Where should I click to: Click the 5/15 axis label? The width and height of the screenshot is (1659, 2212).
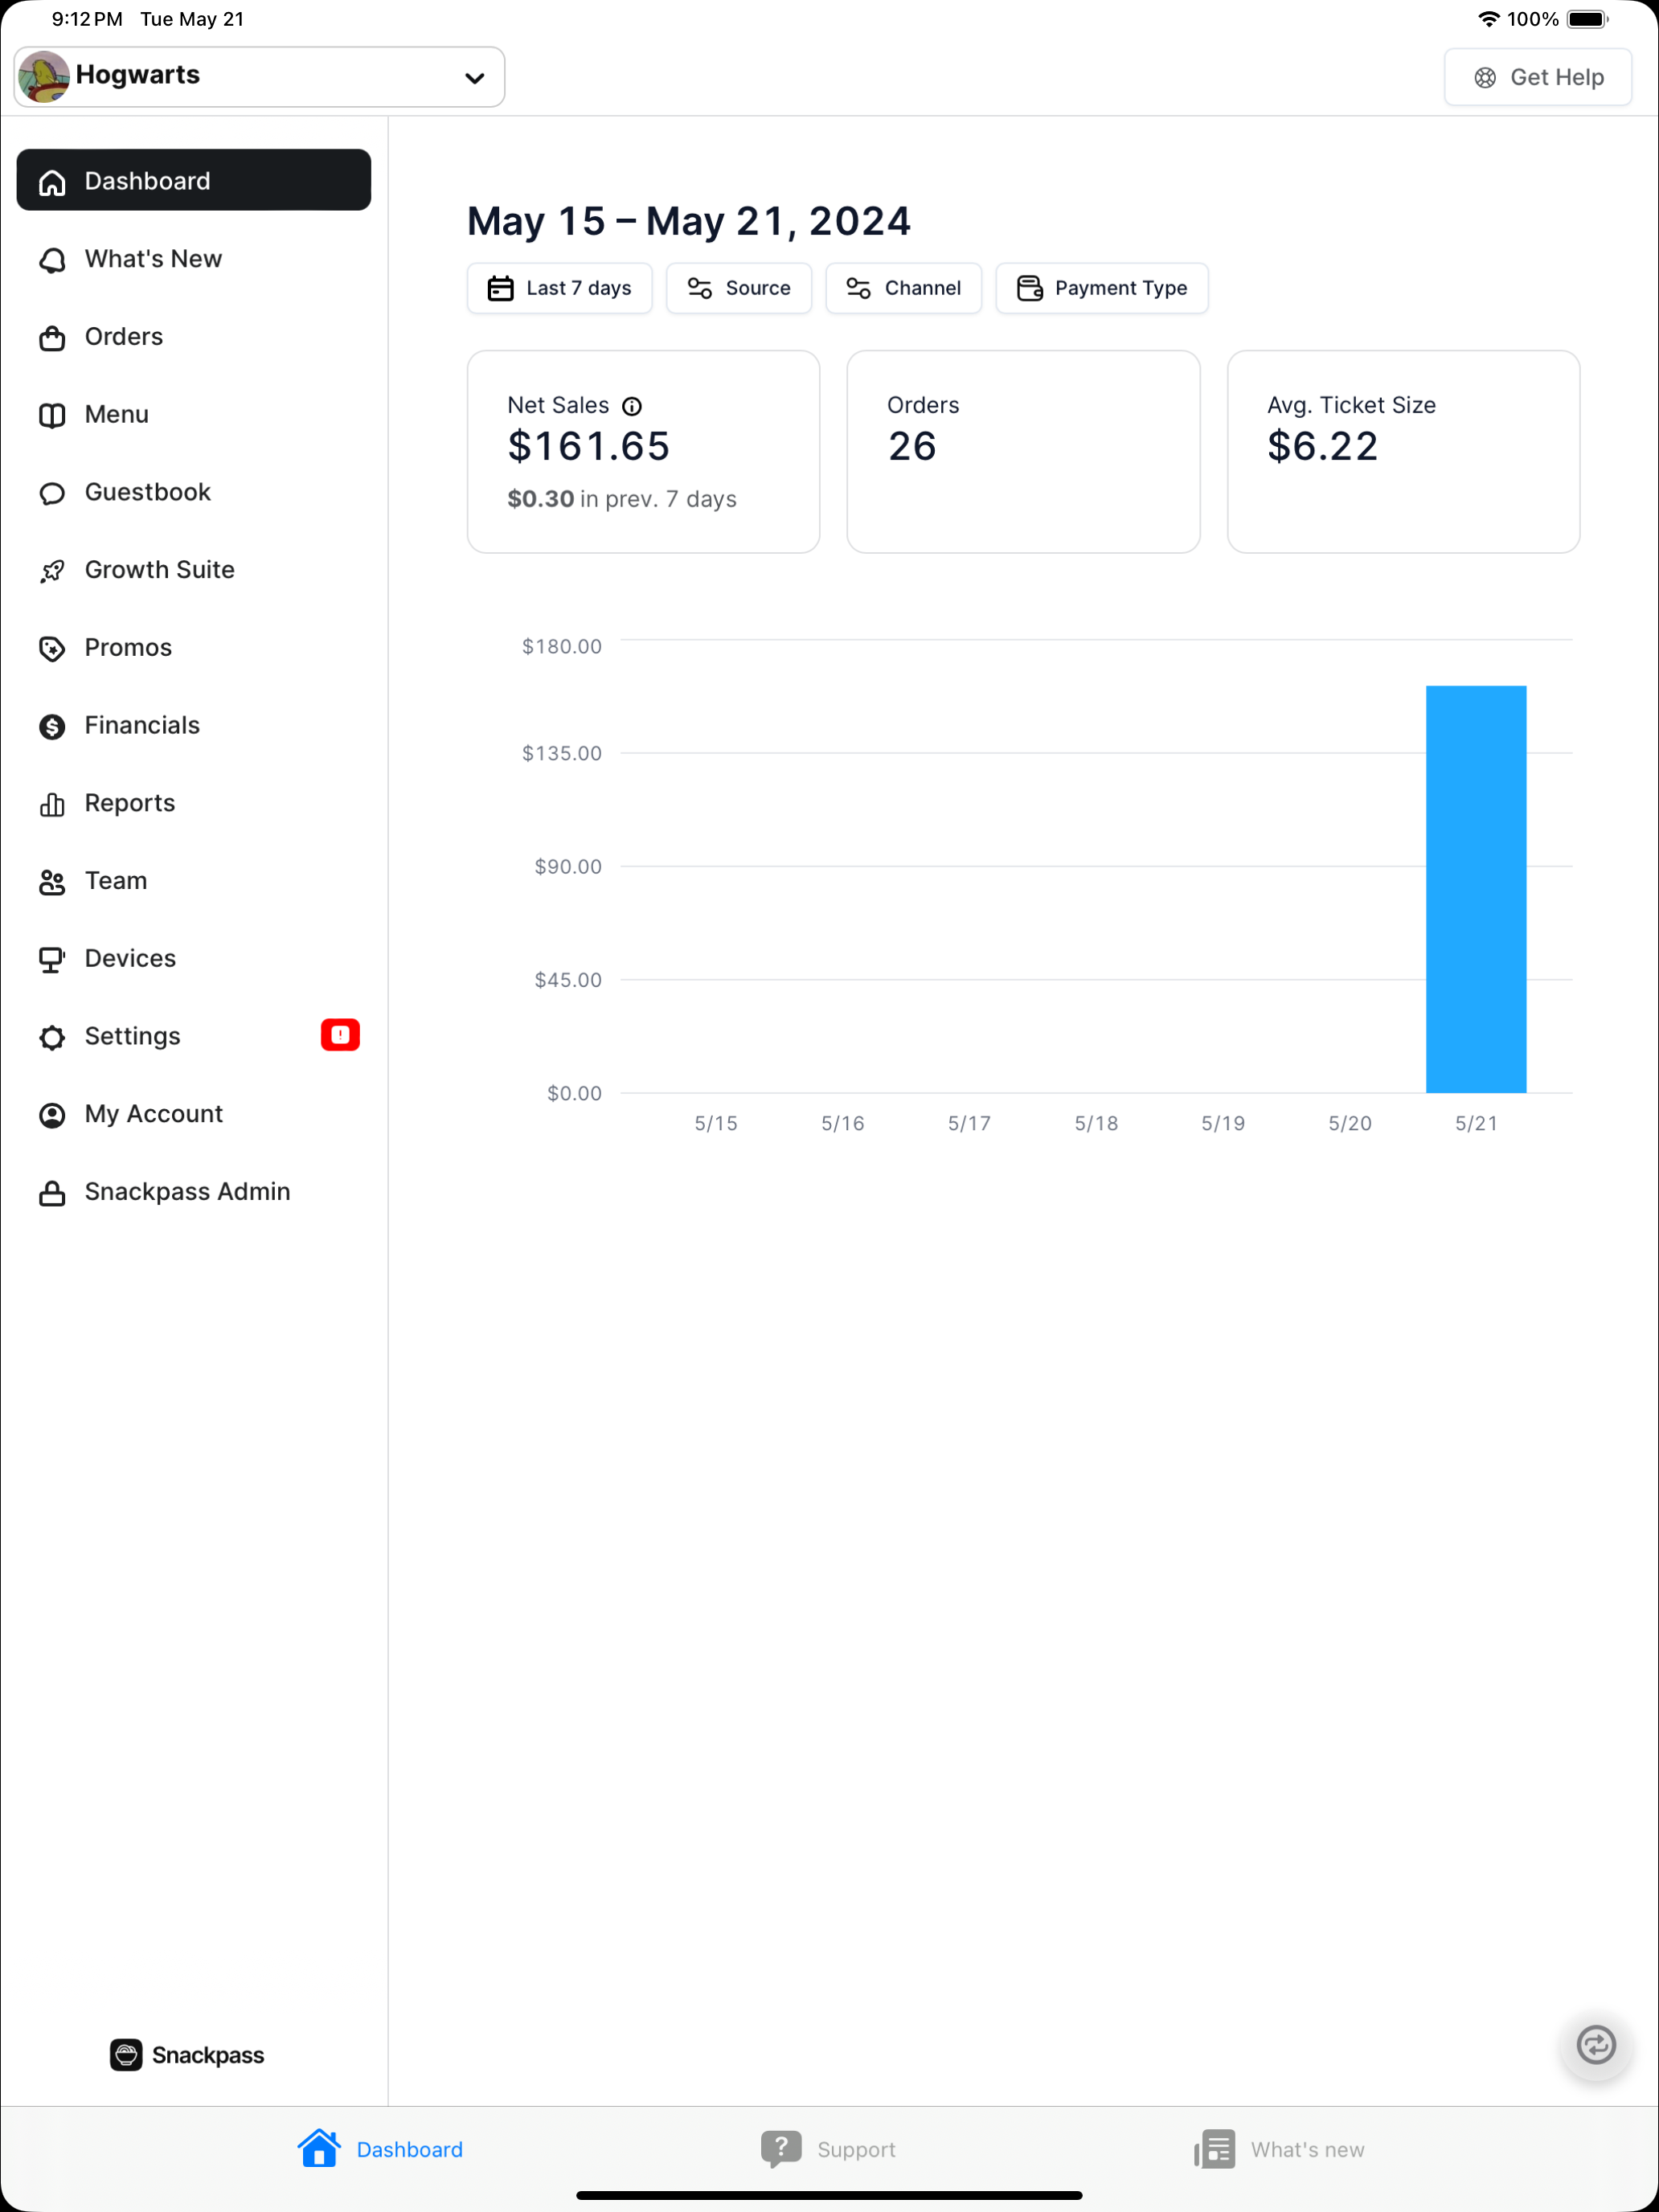pos(716,1124)
